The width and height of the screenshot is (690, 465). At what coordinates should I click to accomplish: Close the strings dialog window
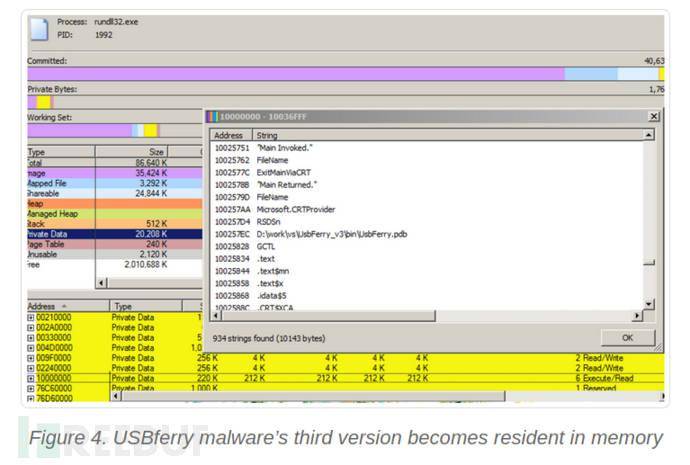[654, 117]
